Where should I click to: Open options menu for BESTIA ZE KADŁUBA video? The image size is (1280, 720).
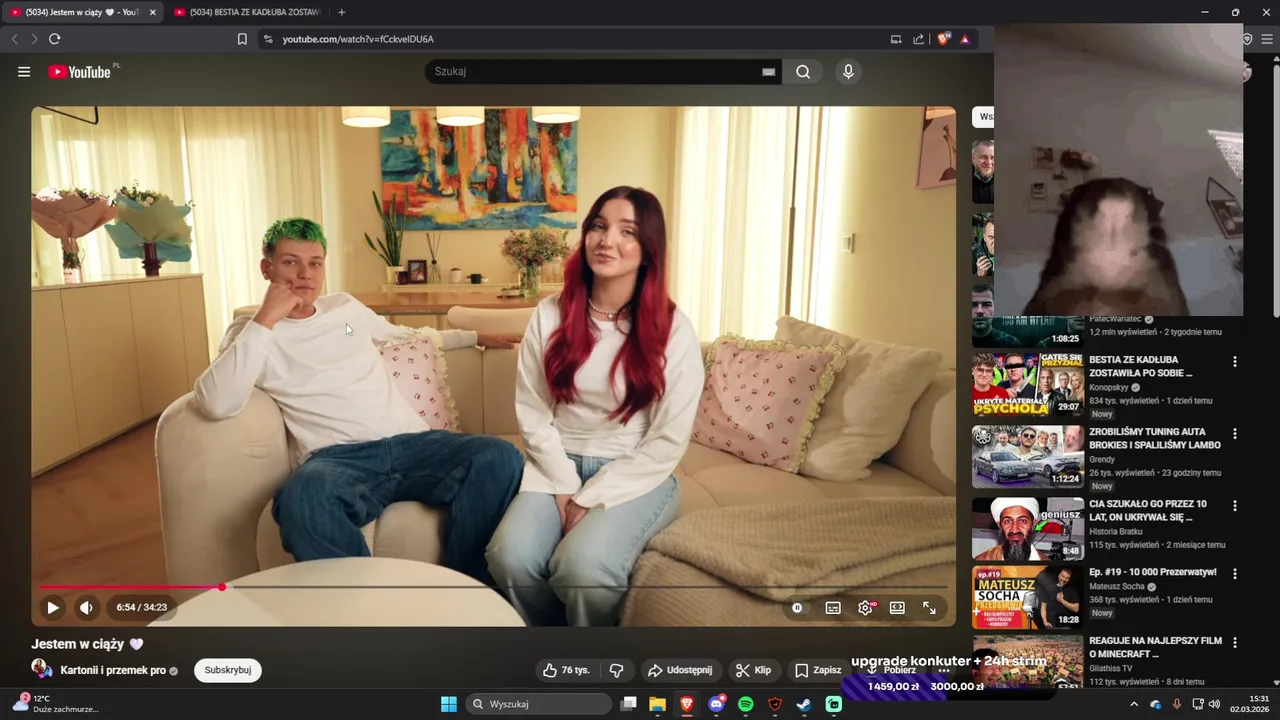[1235, 362]
